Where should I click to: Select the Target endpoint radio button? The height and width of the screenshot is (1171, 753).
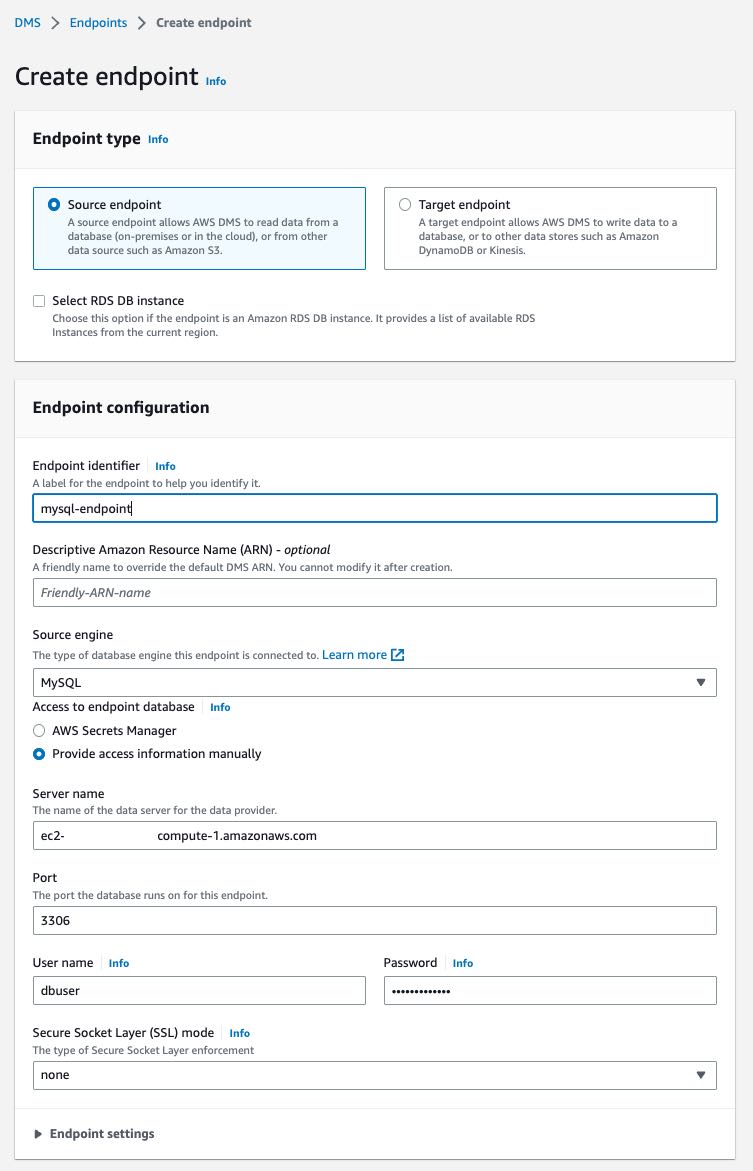click(405, 205)
